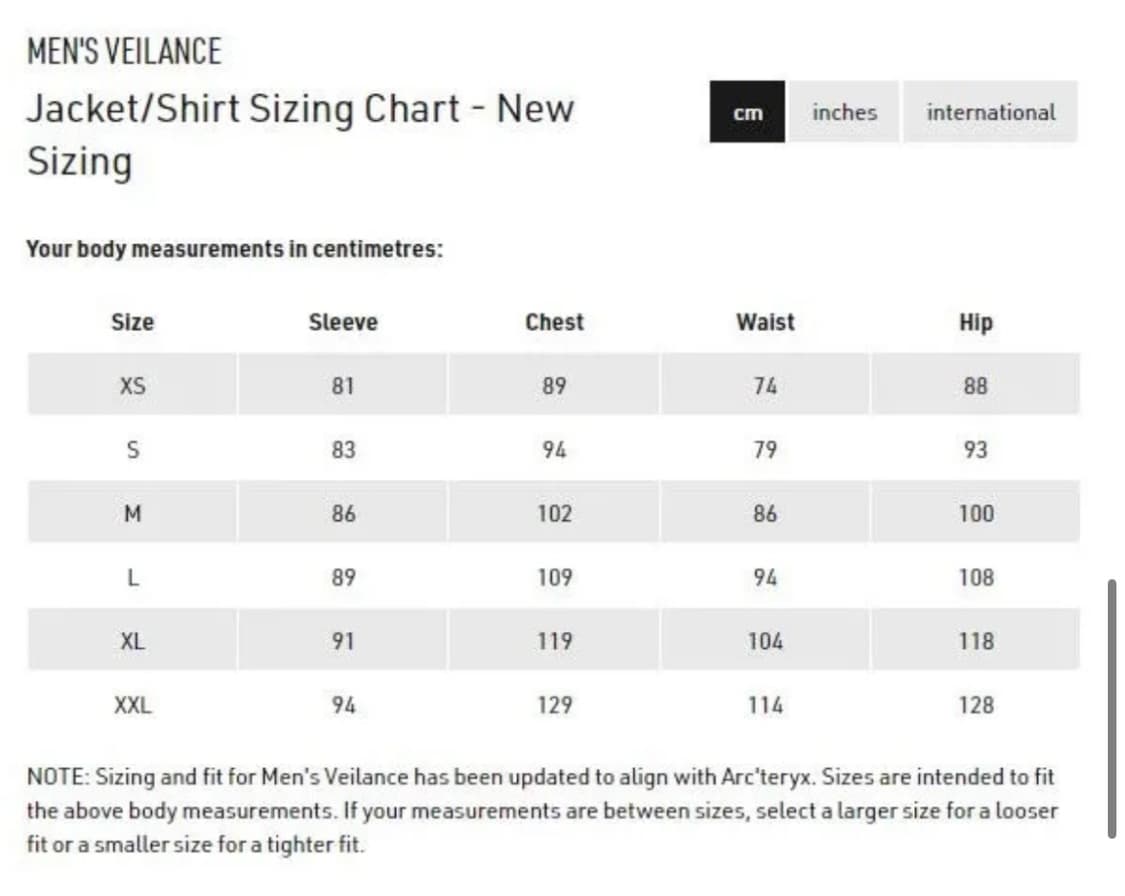This screenshot has height=896, width=1125.
Task: Click the Chest column header
Action: pos(554,322)
